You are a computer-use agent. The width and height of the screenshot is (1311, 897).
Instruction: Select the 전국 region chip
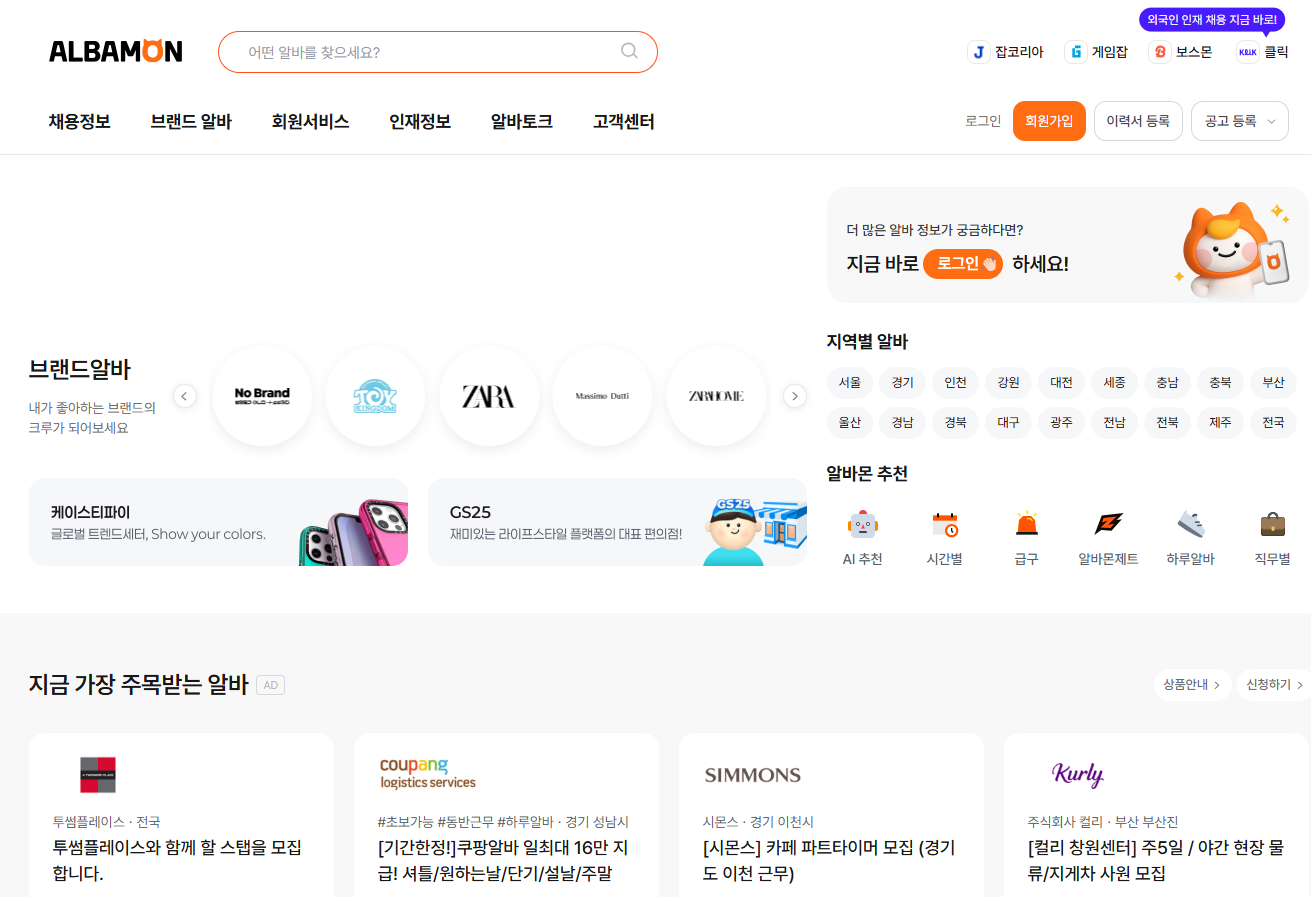[1273, 423]
